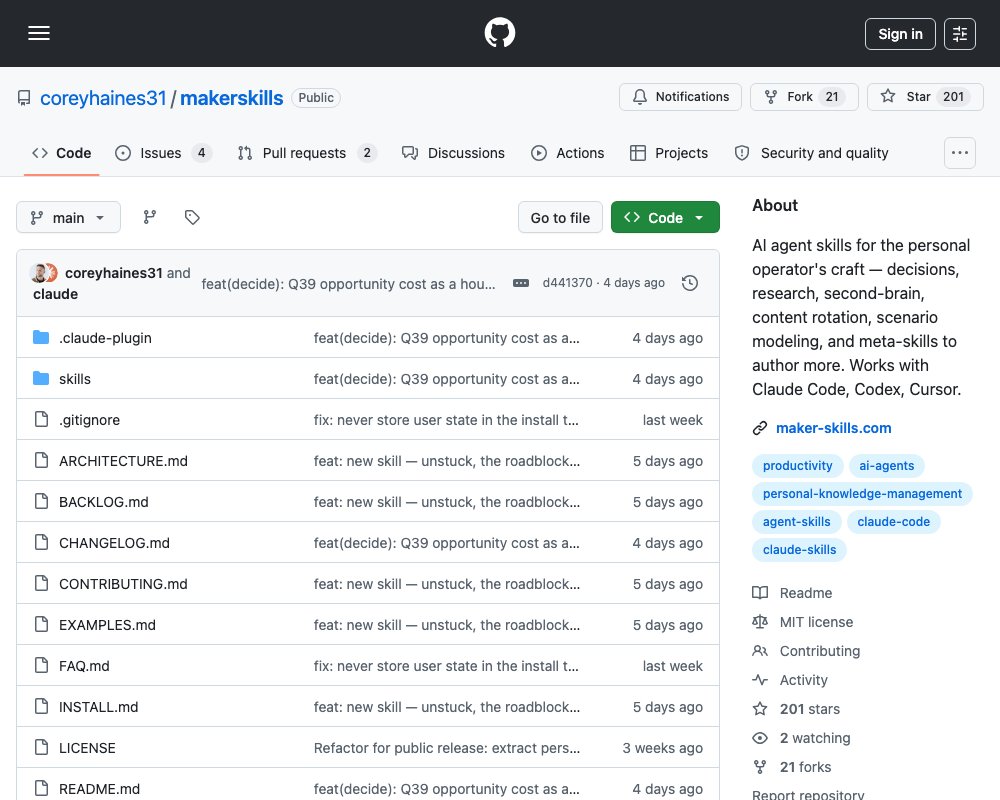Open the .gitignore file
The image size is (1000, 800).
(89, 420)
